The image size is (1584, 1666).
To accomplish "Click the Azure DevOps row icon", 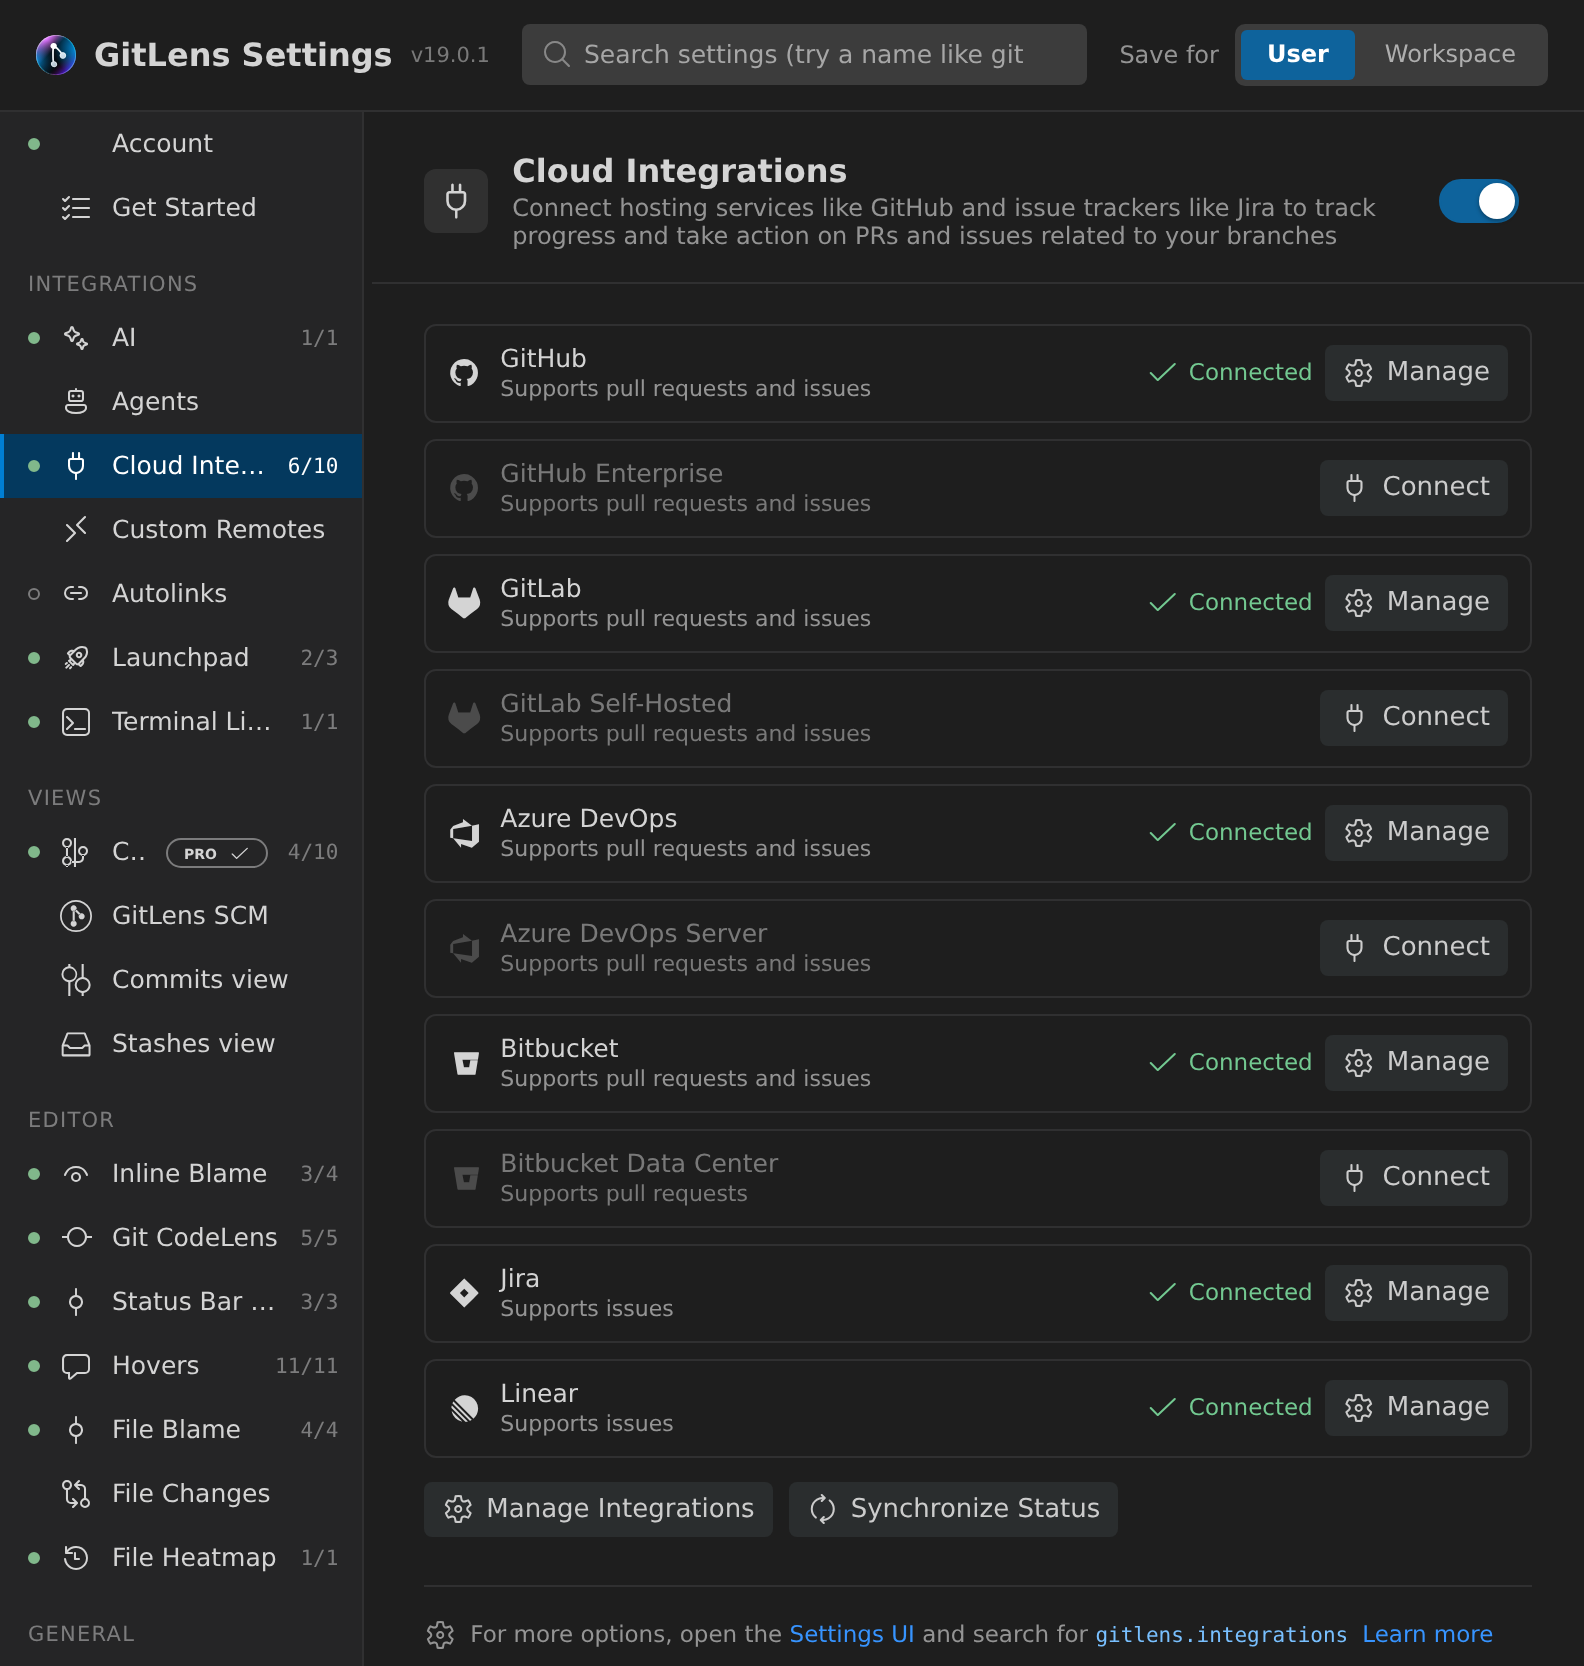I will pos(464,833).
